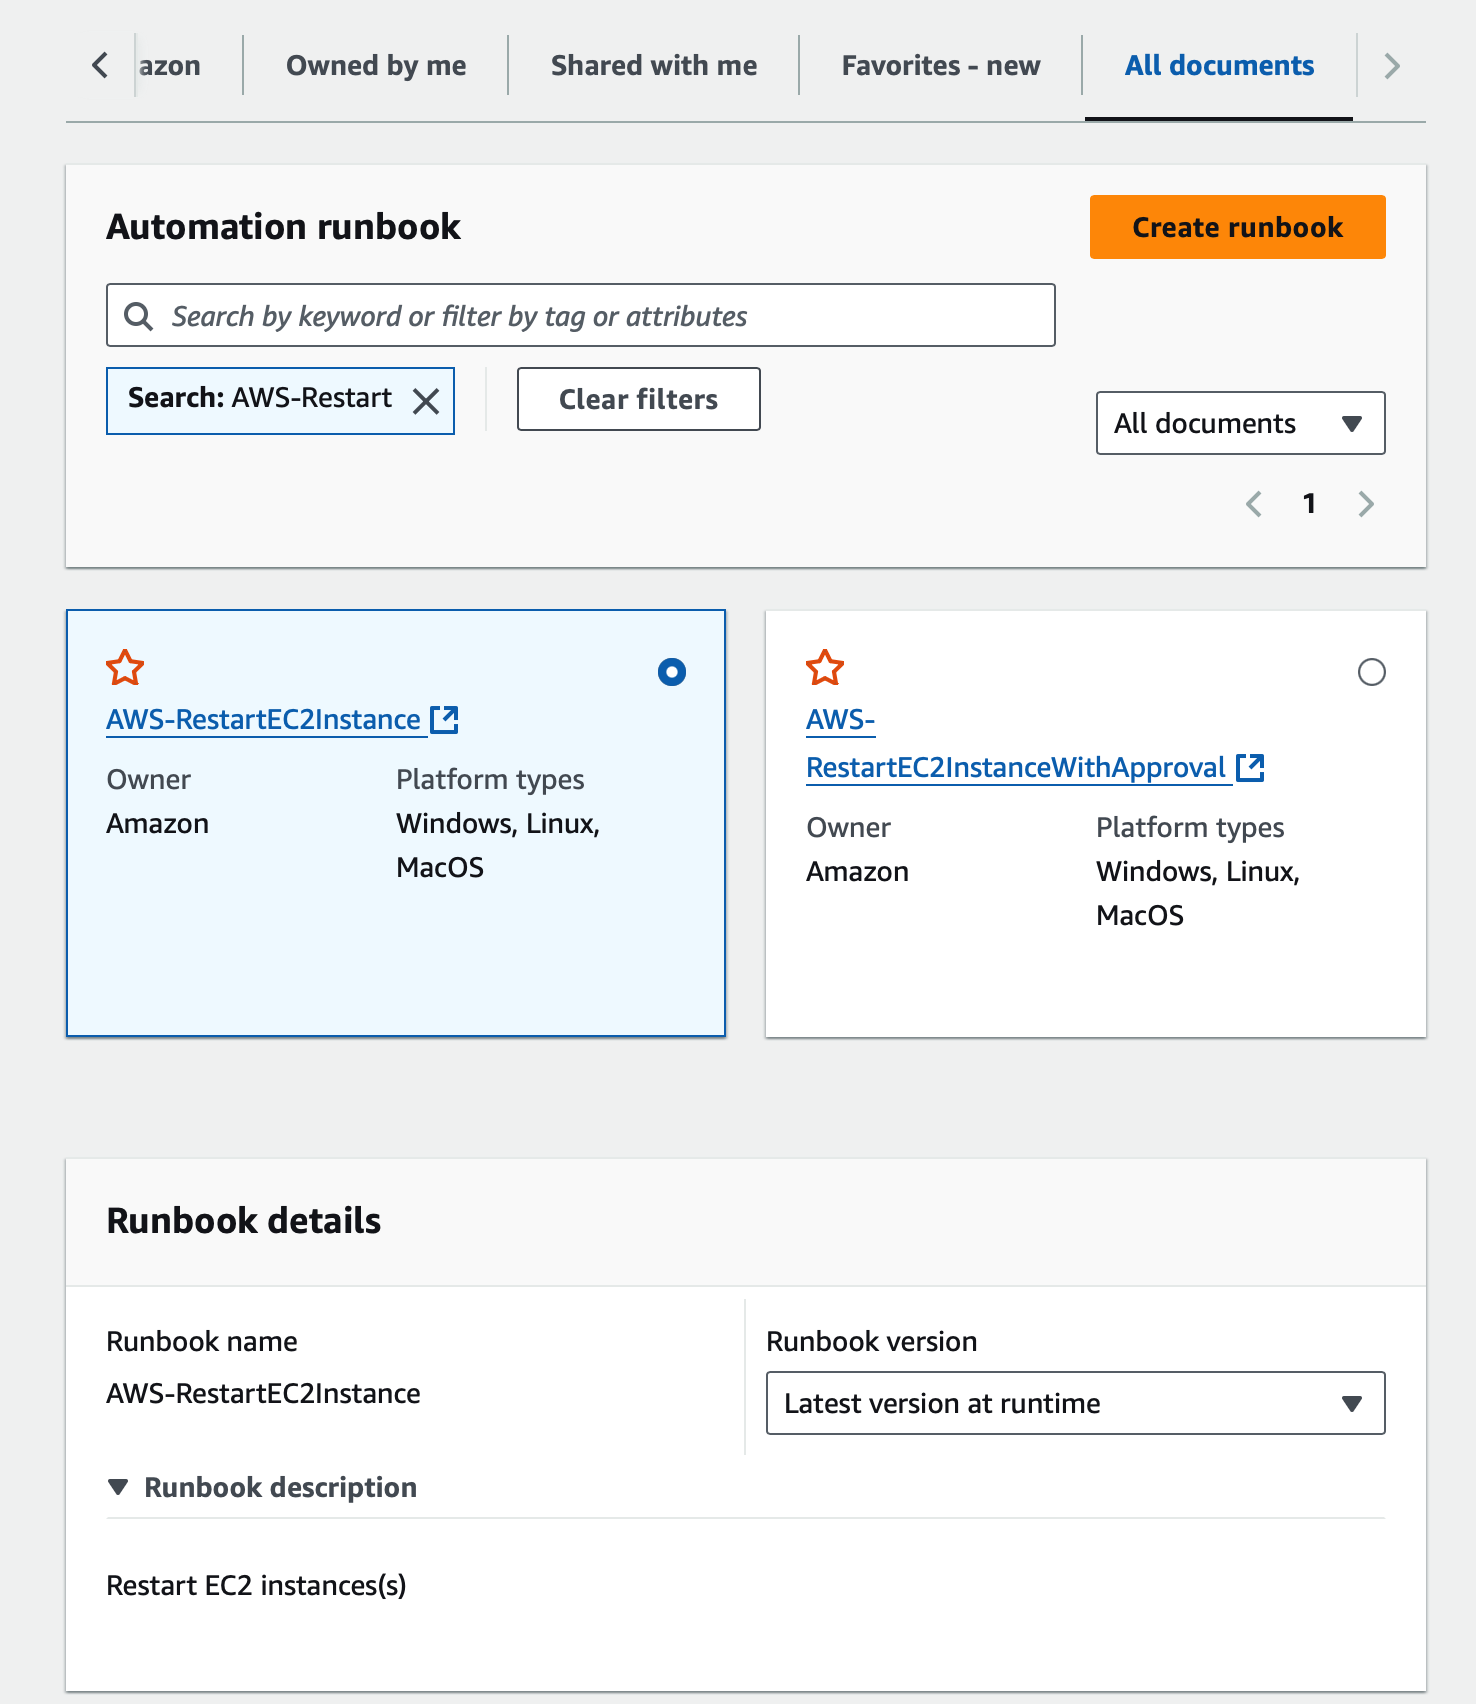Switch to the Owned by me tab
Viewport: 1476px width, 1704px height.
pyautogui.click(x=376, y=66)
